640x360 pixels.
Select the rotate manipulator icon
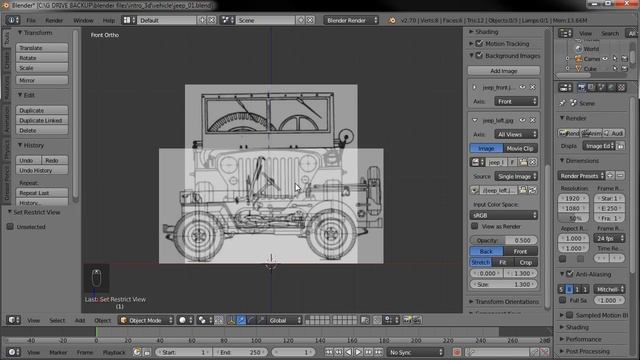[x=251, y=320]
